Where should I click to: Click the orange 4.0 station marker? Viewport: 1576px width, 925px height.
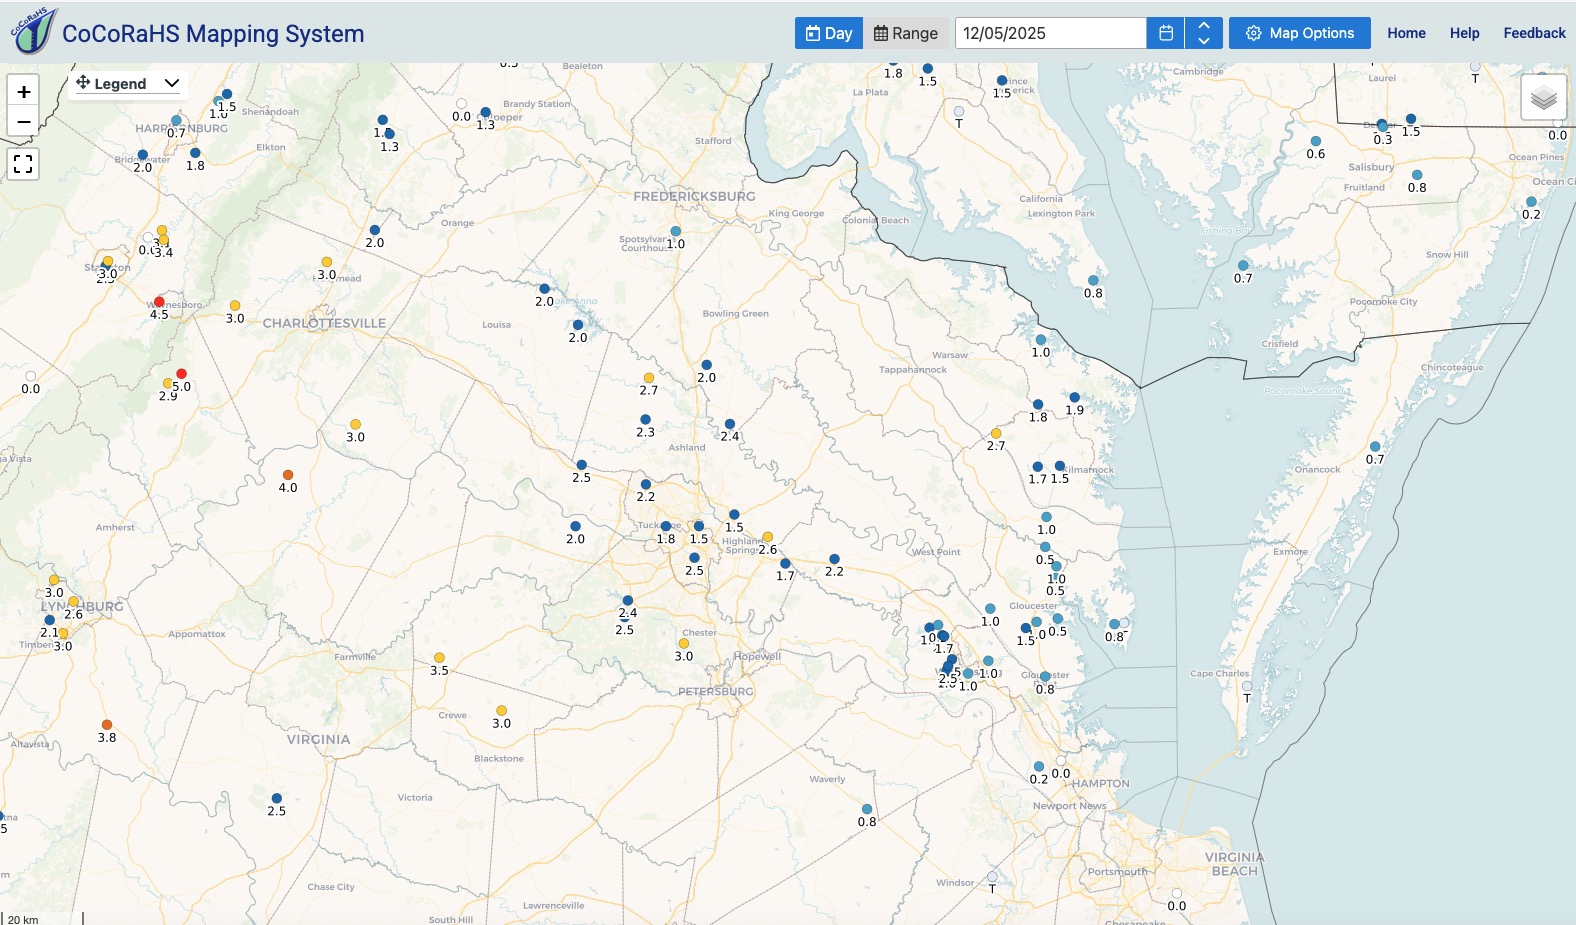tap(288, 475)
